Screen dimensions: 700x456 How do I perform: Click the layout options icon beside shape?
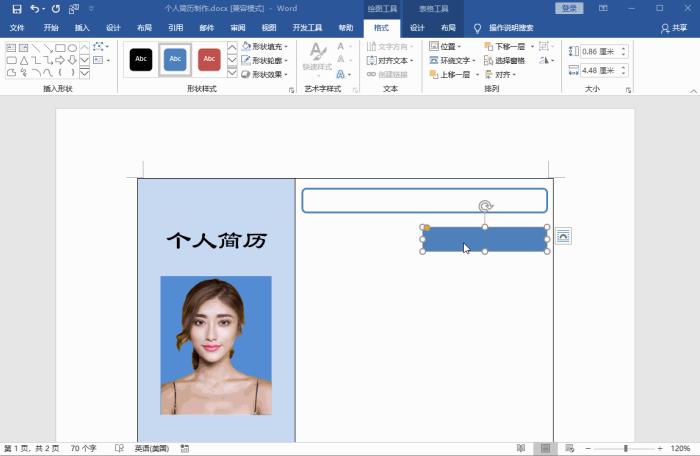pyautogui.click(x=563, y=236)
